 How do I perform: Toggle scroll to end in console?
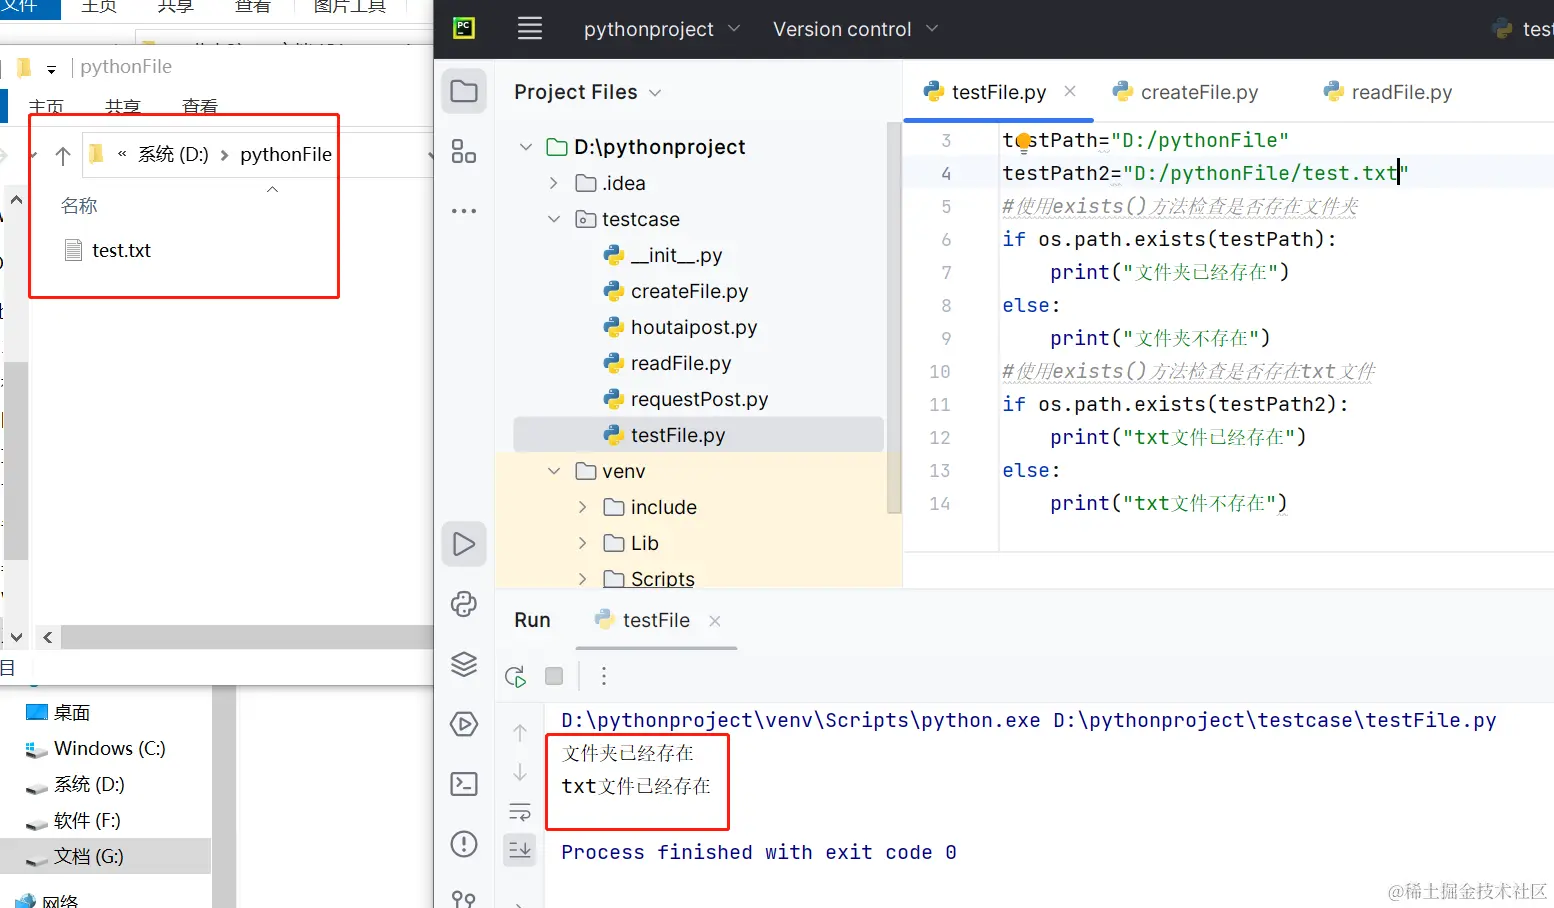click(520, 850)
